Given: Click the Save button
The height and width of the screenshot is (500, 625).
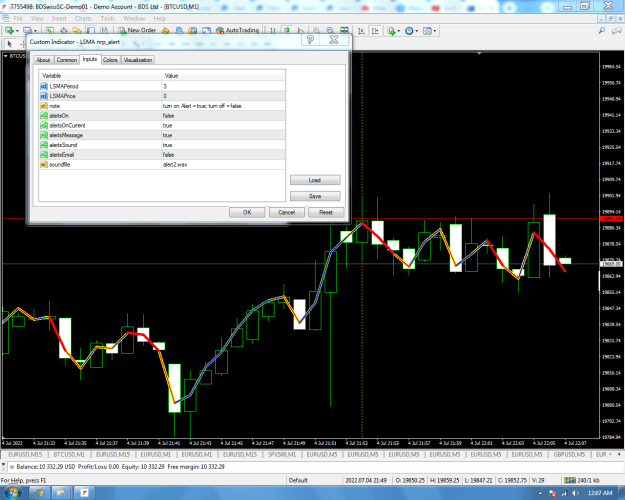Looking at the screenshot, I should [315, 196].
